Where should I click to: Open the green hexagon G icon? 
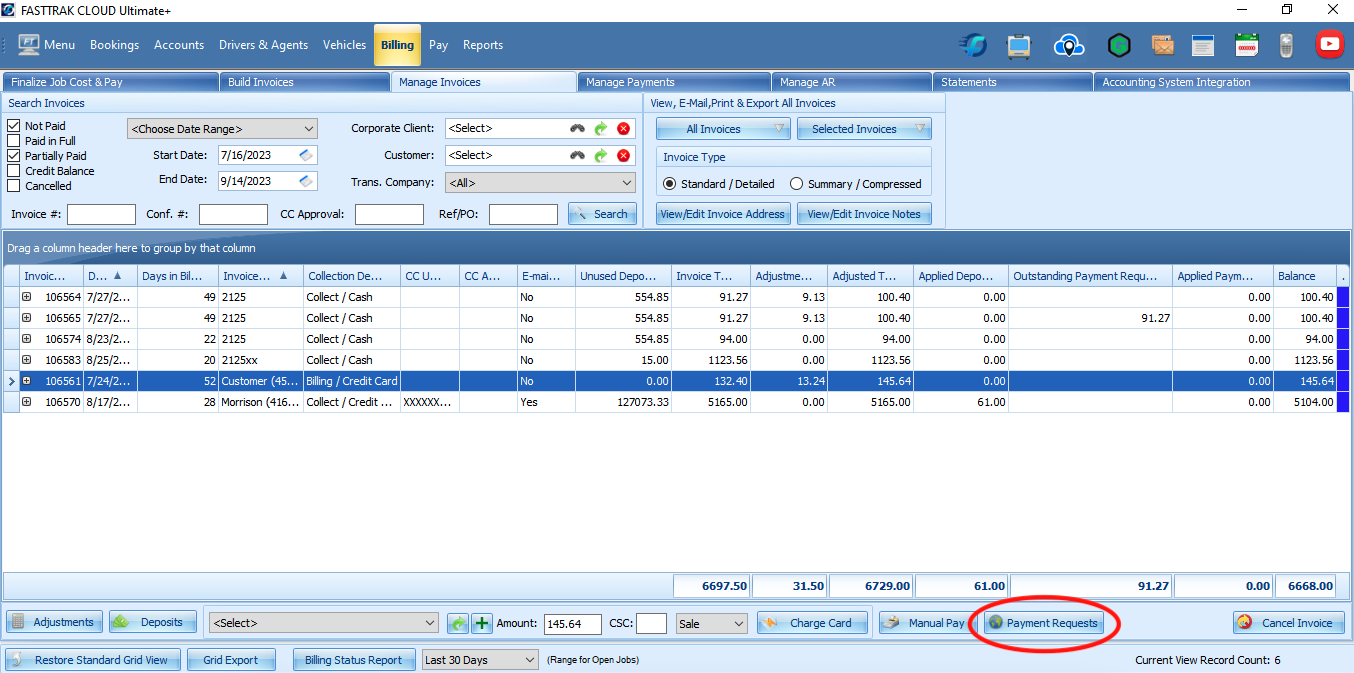pyautogui.click(x=1119, y=45)
